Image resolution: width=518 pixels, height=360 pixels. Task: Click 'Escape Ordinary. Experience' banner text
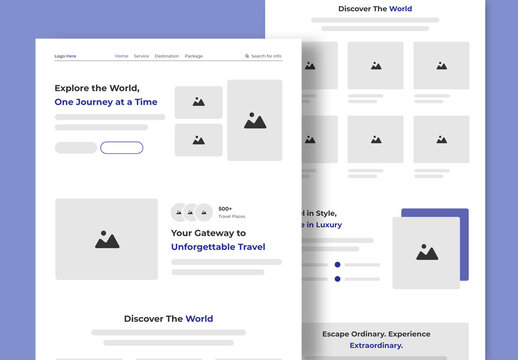[376, 334]
